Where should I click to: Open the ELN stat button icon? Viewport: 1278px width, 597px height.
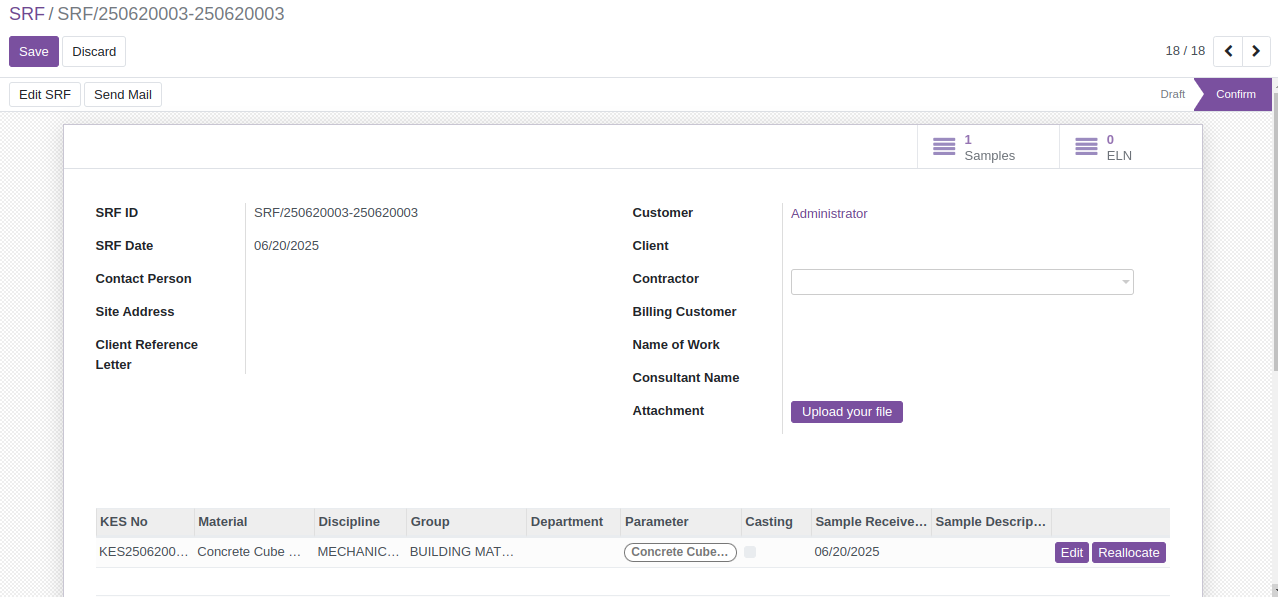click(x=1086, y=147)
